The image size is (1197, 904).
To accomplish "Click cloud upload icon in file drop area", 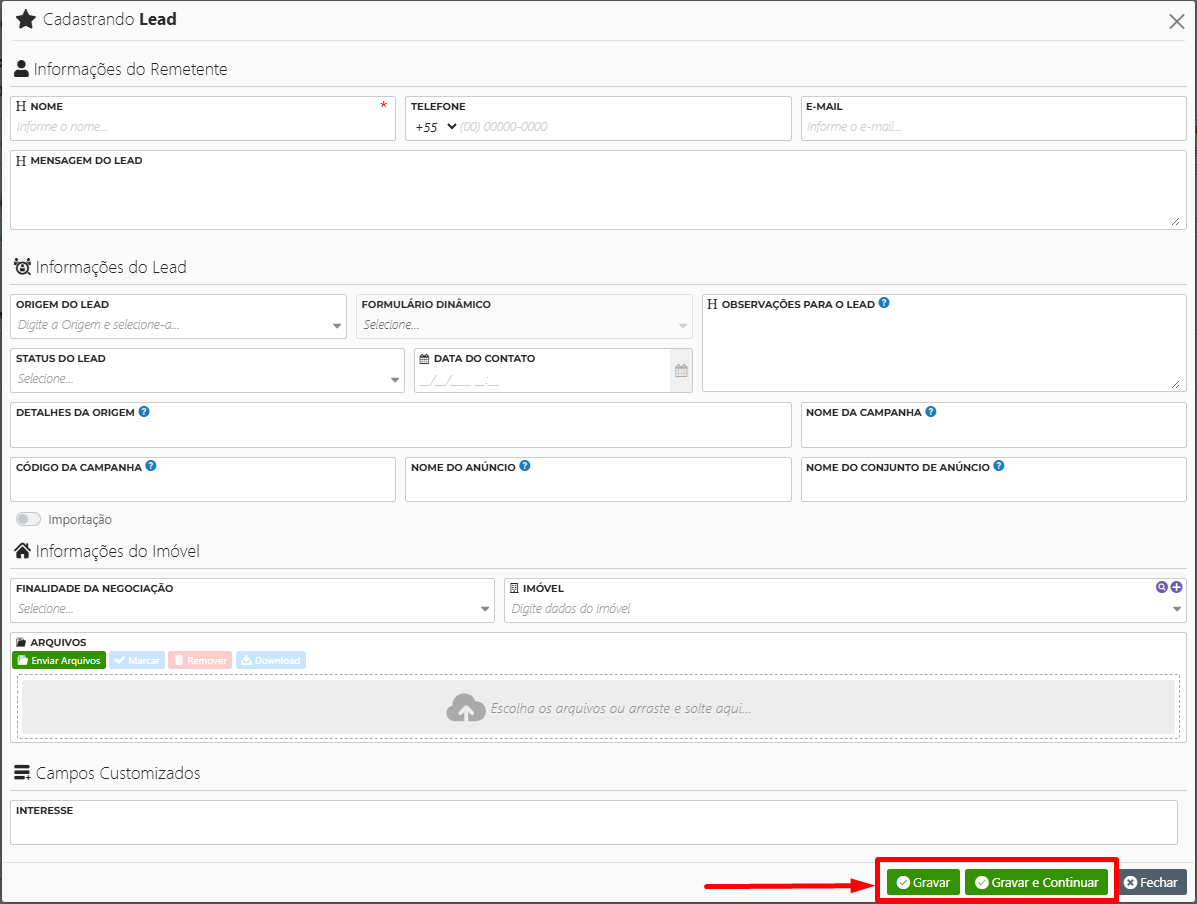I will pos(465,708).
